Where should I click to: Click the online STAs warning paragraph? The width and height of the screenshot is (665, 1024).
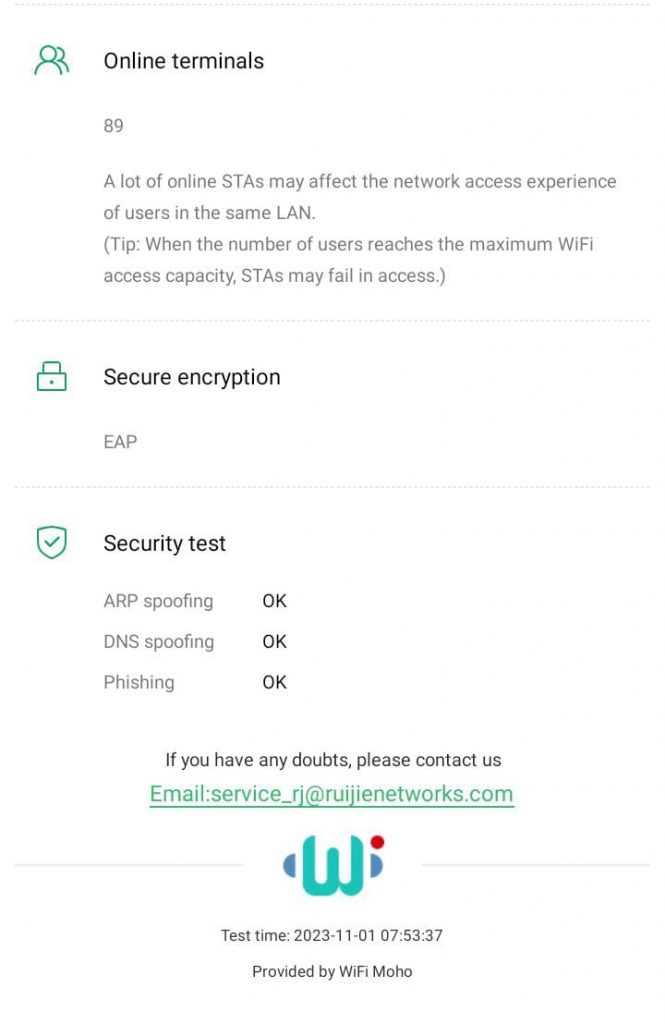(360, 197)
